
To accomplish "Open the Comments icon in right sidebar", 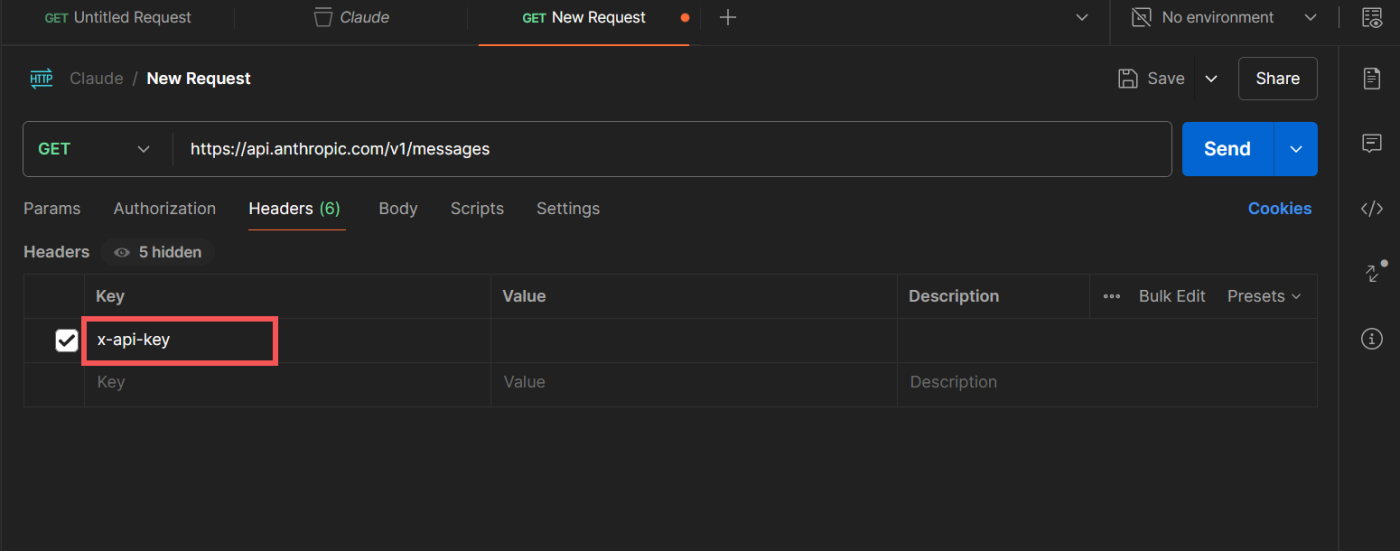I will coord(1372,144).
